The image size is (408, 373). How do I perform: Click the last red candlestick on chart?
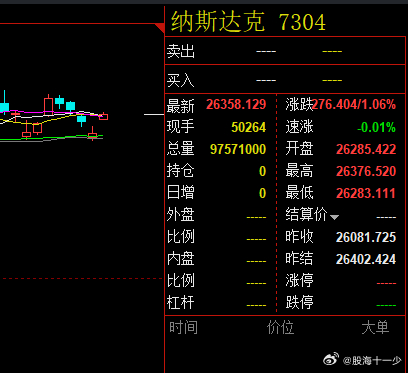(104, 116)
